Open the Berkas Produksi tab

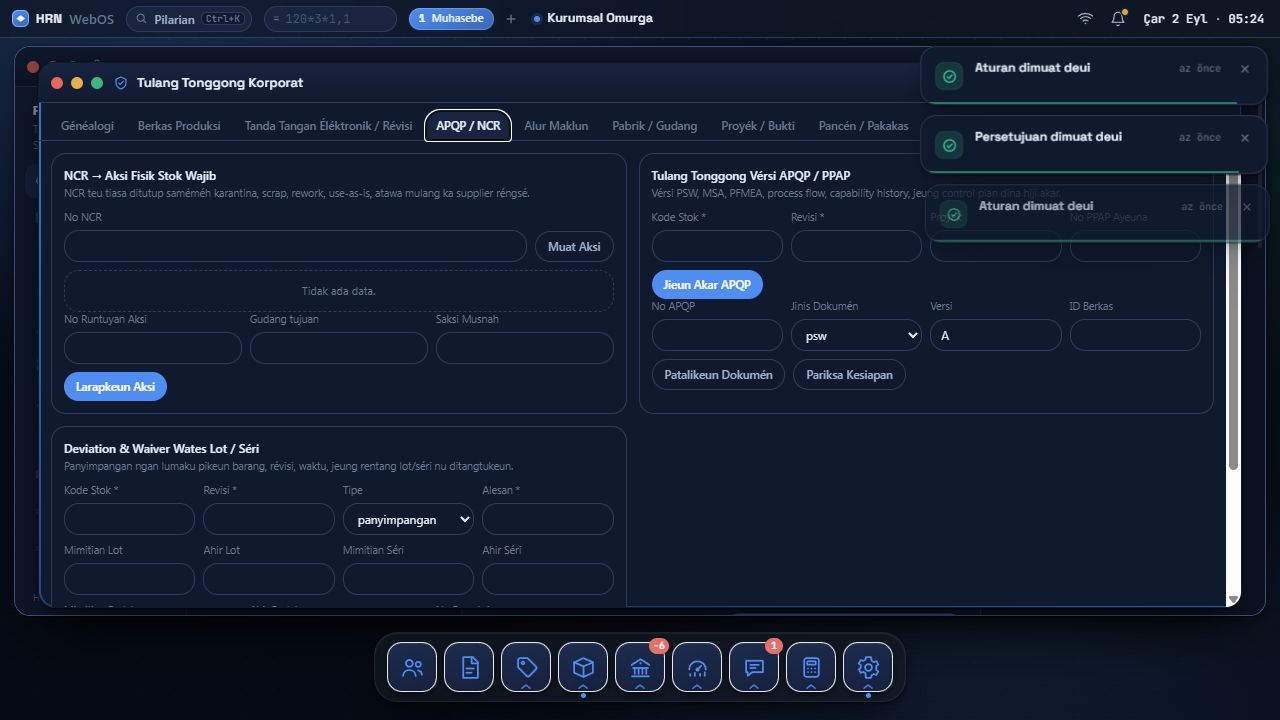179,126
